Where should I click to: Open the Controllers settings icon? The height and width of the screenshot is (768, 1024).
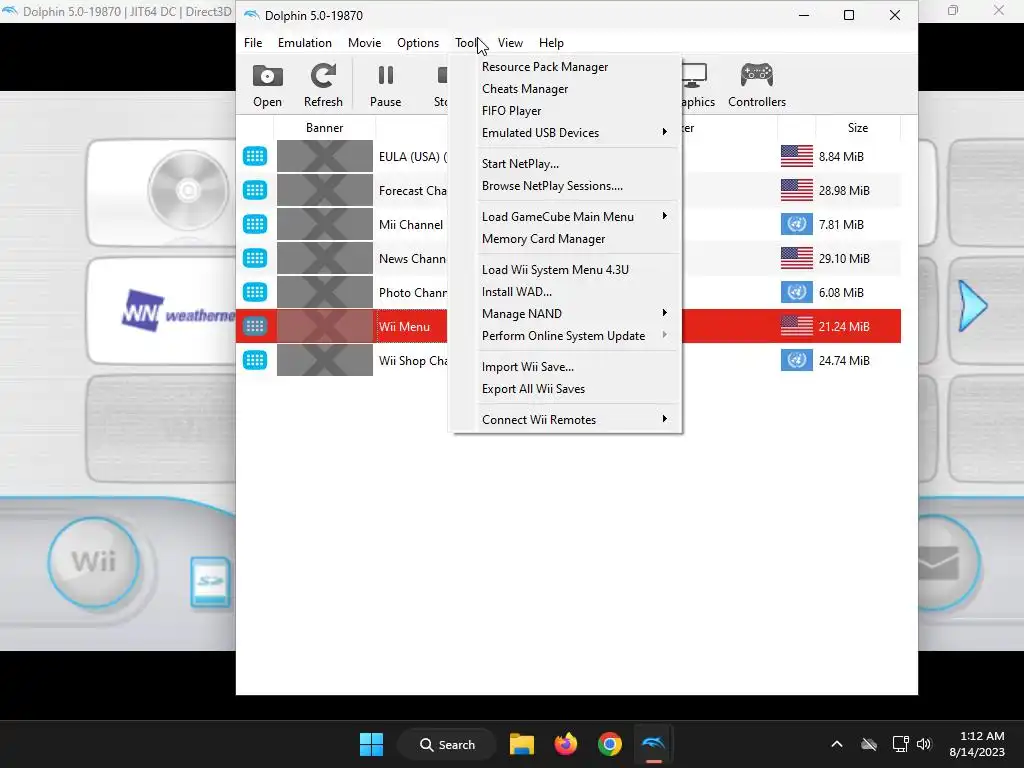coord(756,75)
